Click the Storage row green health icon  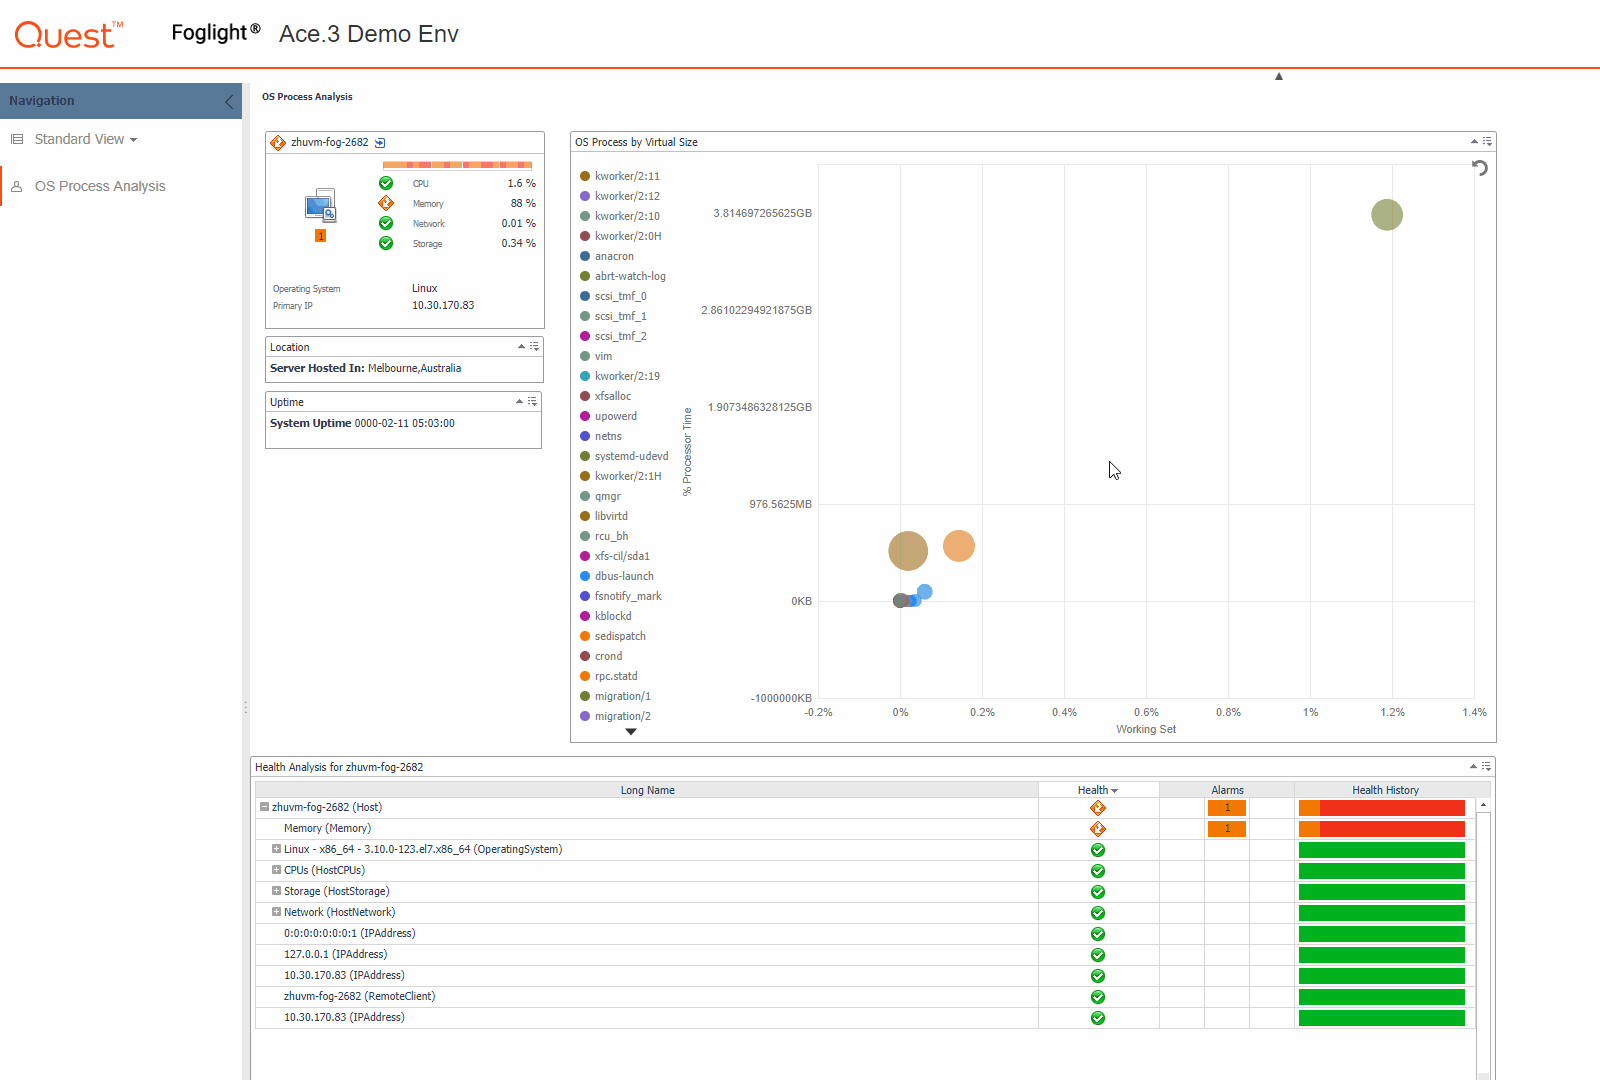(x=1098, y=892)
